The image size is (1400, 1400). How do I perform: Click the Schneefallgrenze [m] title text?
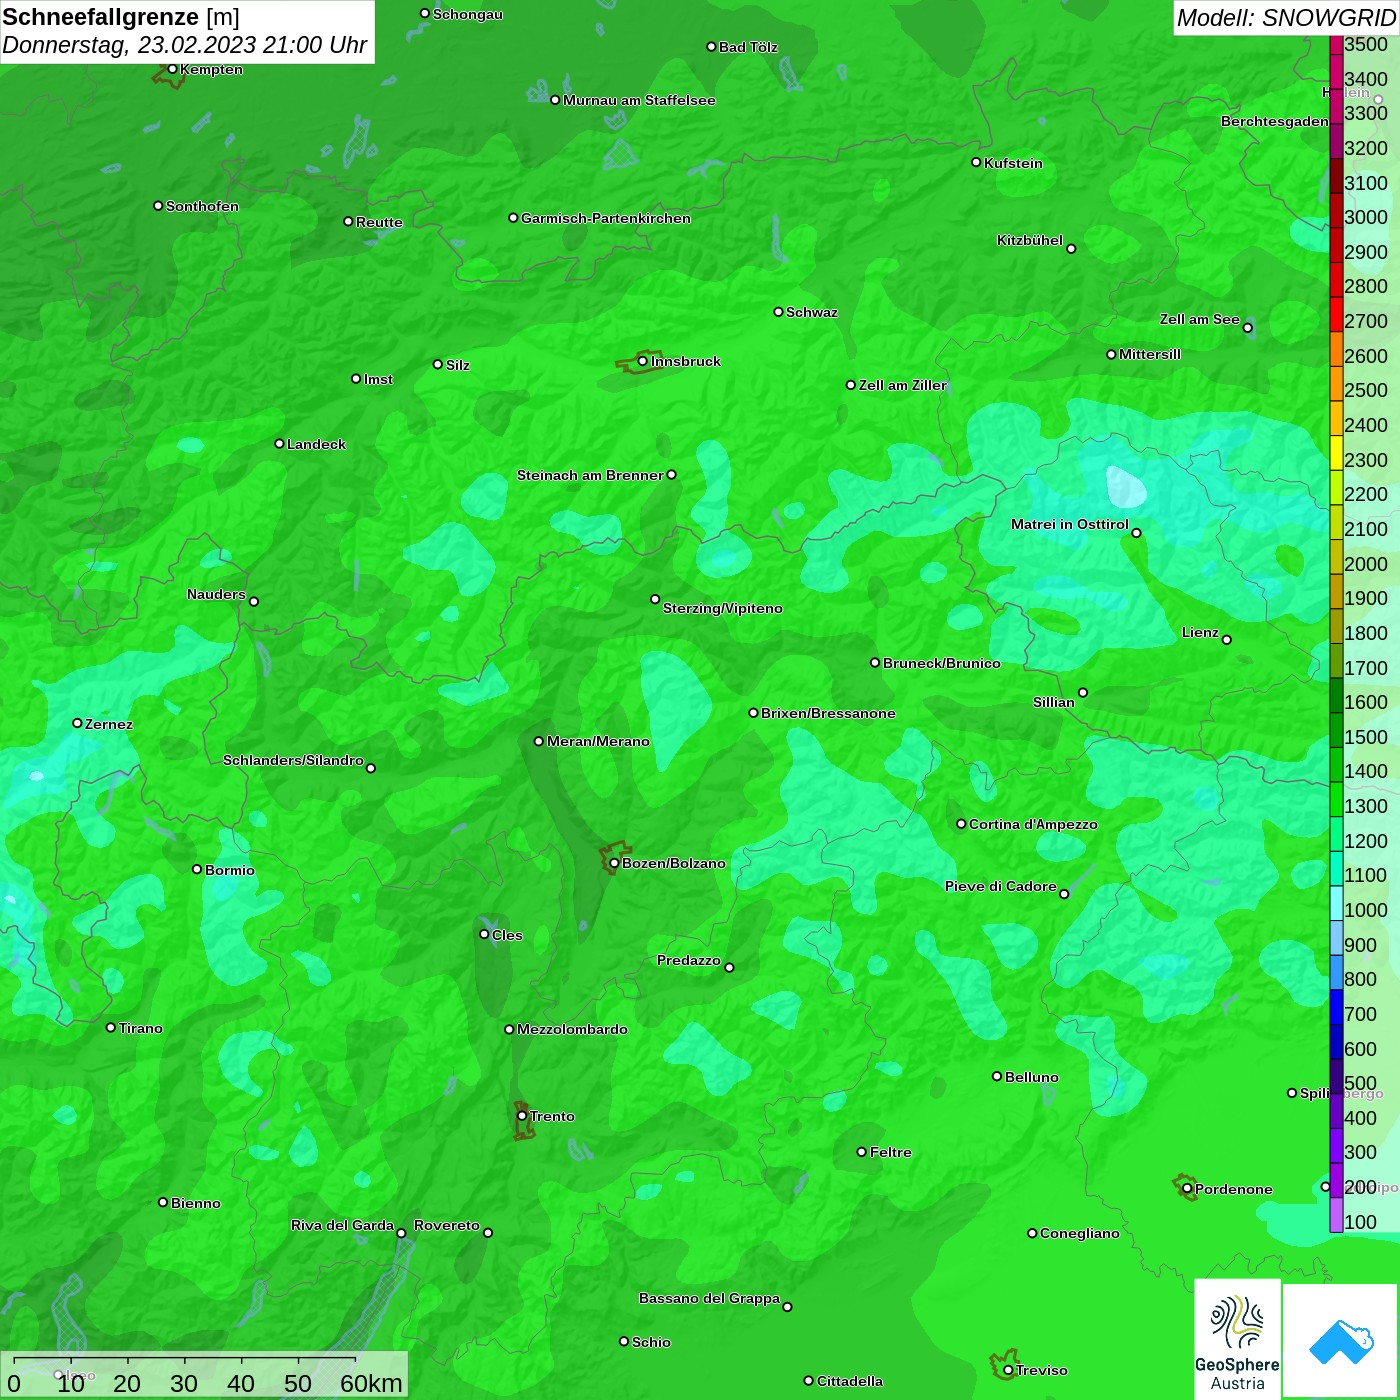(121, 17)
